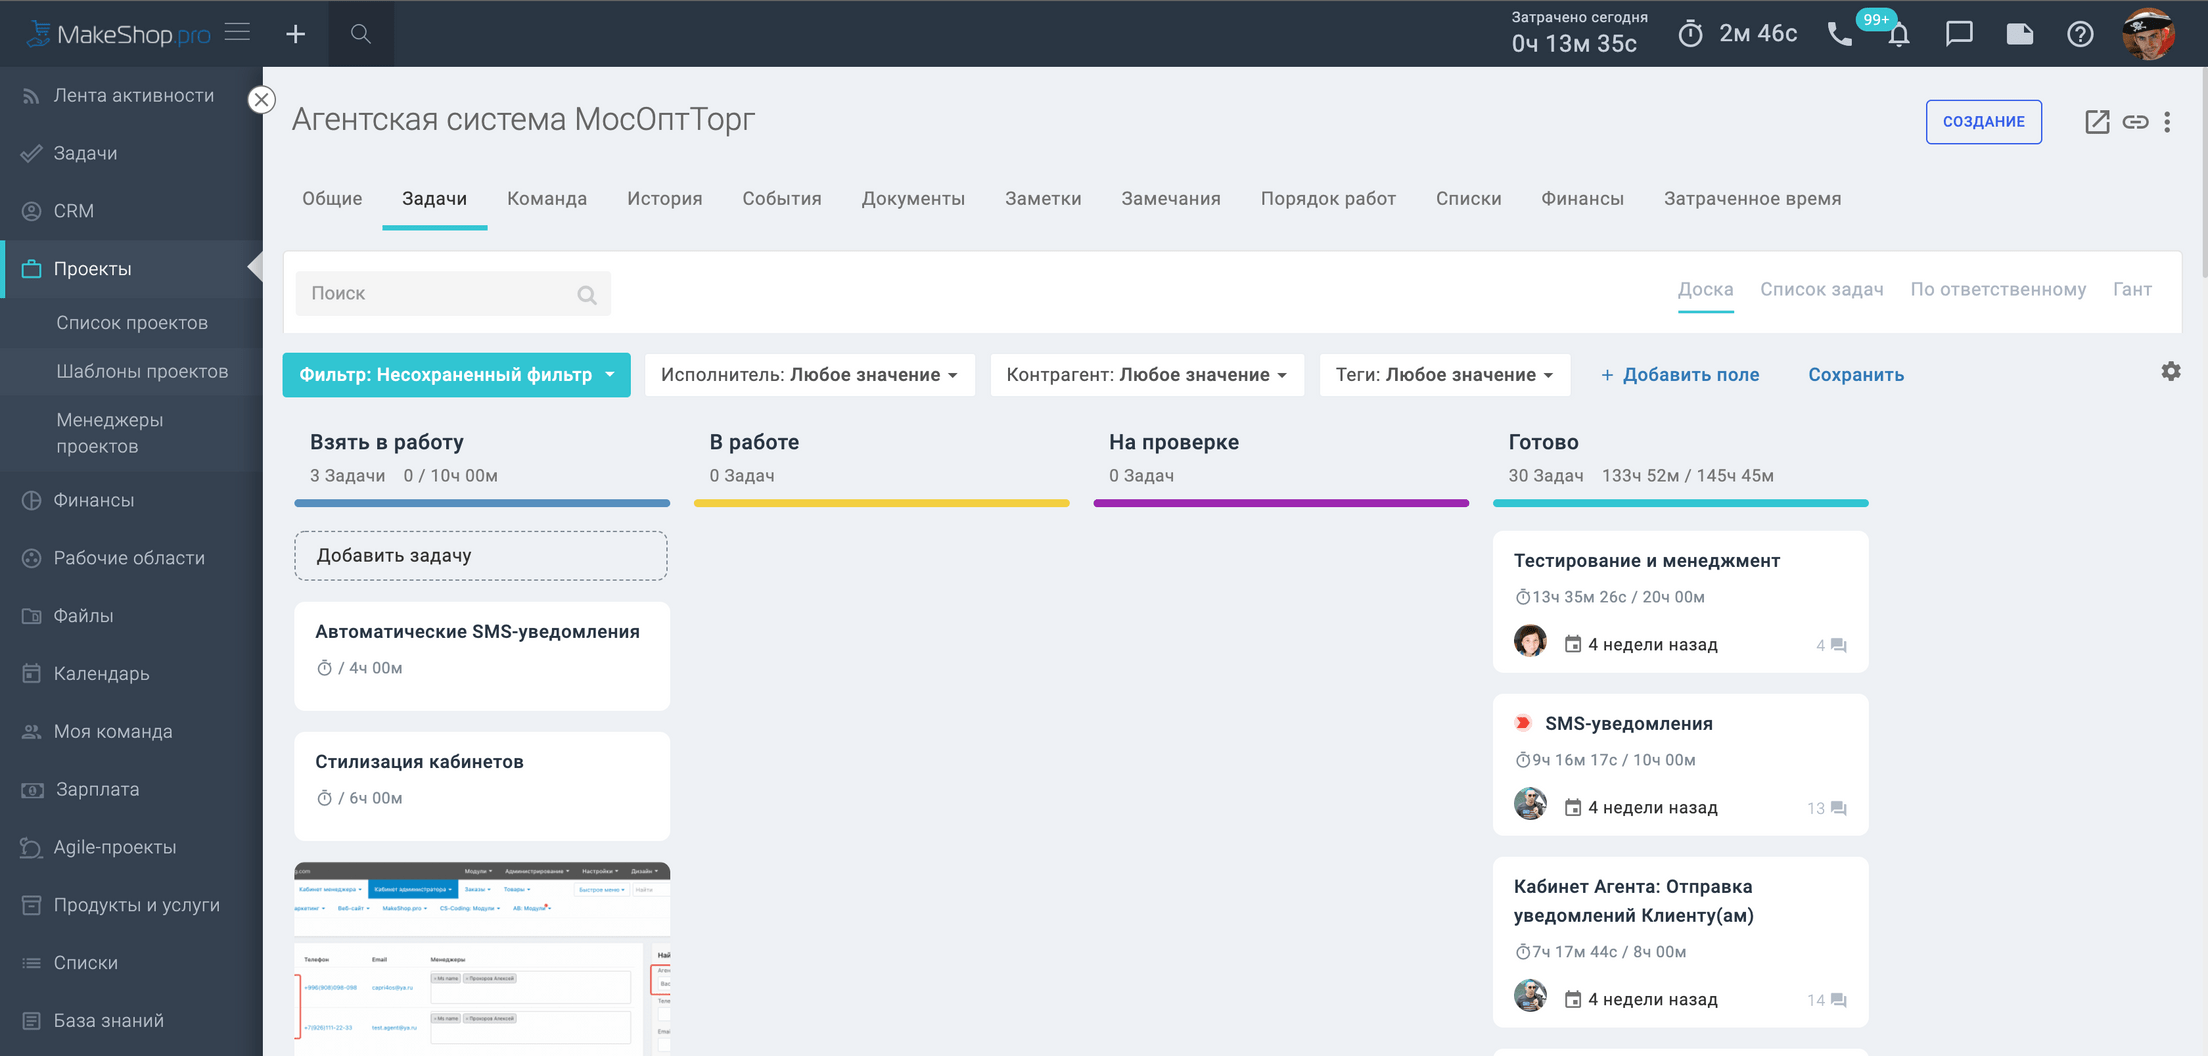This screenshot has height=1056, width=2208.
Task: Click Добавить поле link
Action: [x=1680, y=375]
